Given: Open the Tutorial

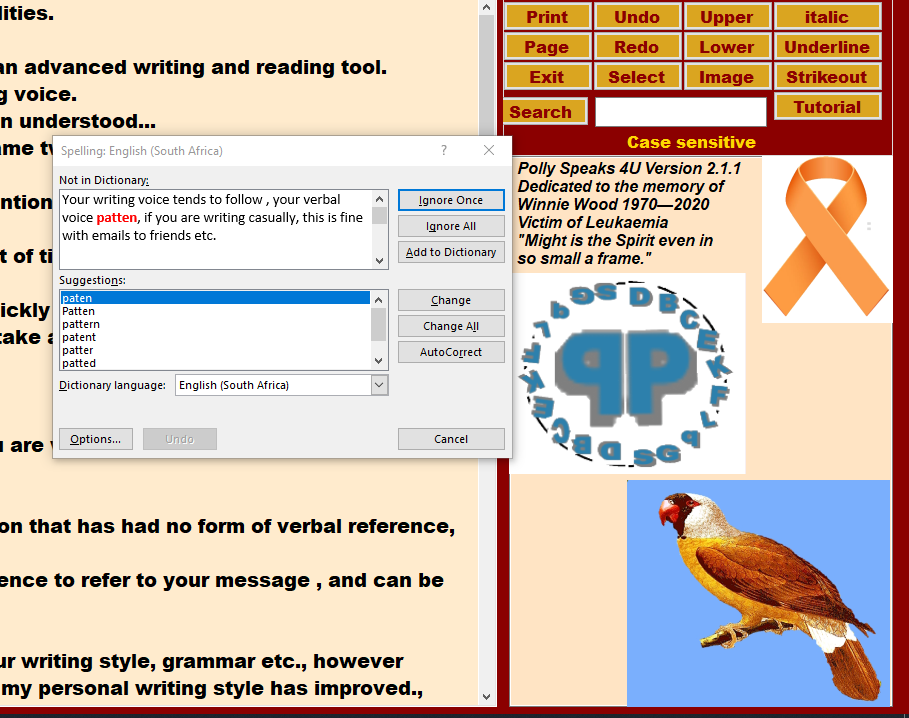Looking at the screenshot, I should 826,107.
